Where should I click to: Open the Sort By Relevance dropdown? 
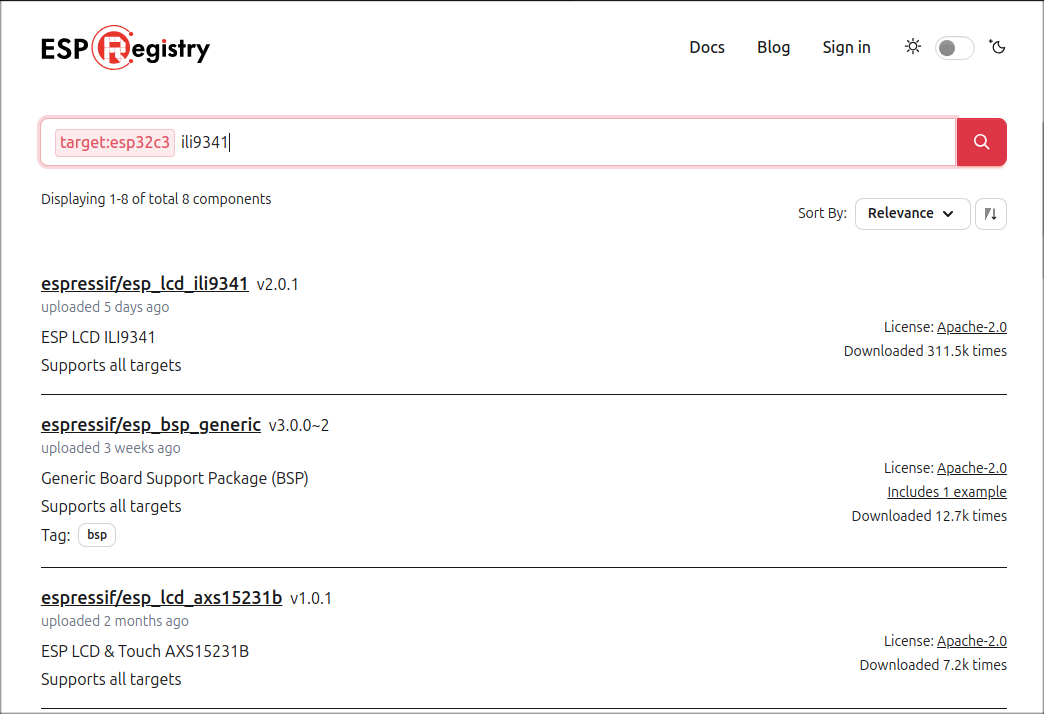[x=912, y=213]
